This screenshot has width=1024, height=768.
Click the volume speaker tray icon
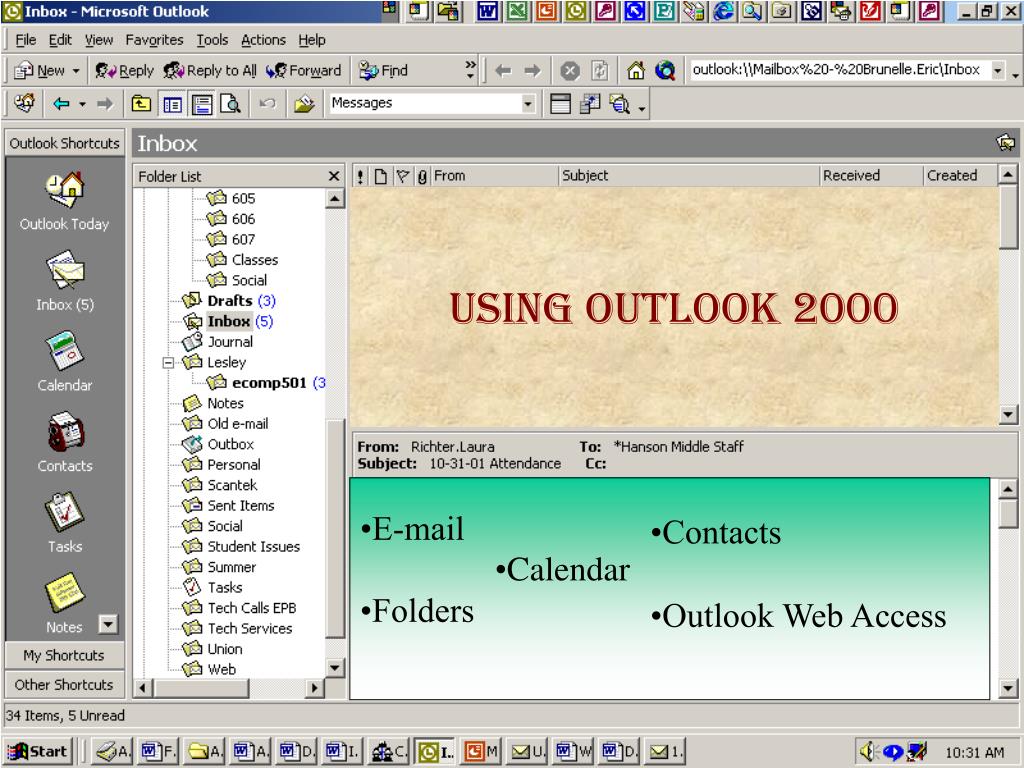coord(869,752)
